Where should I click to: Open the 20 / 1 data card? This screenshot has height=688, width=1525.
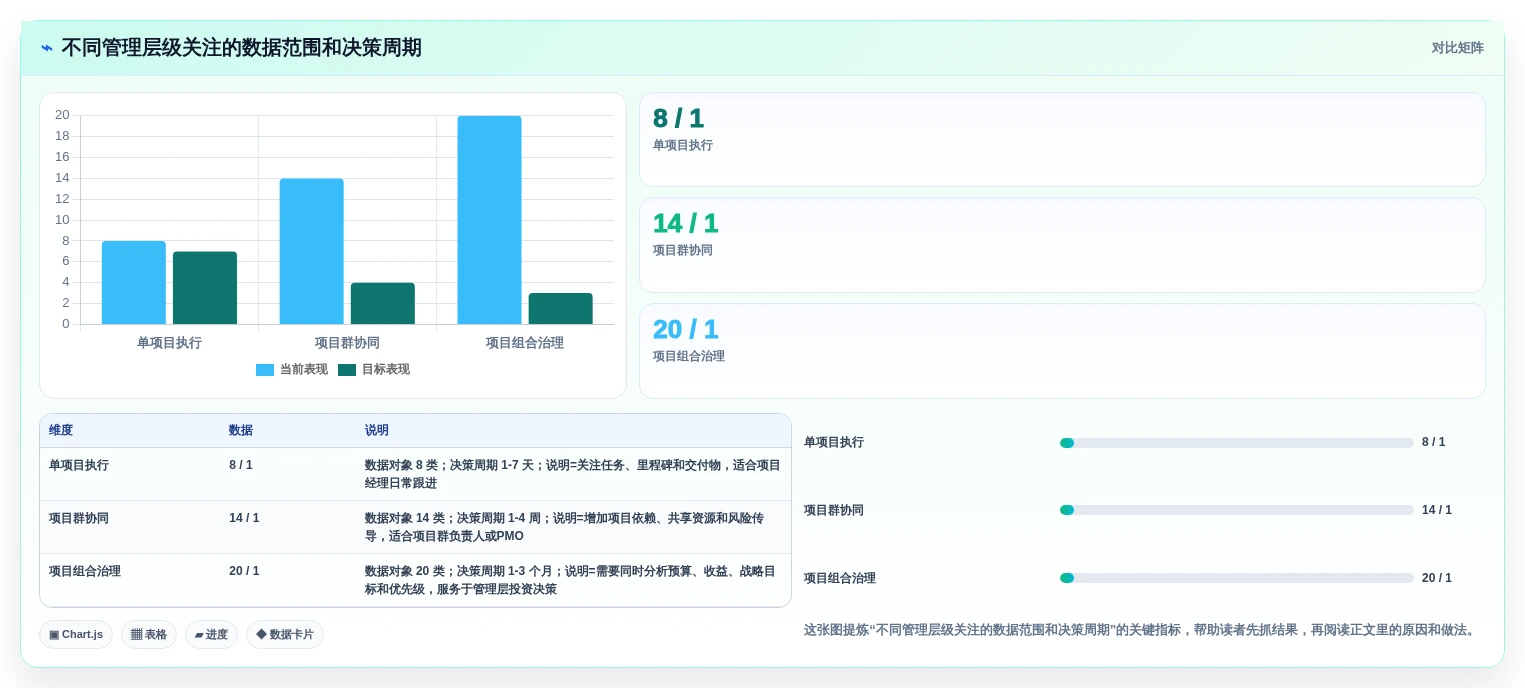[x=1062, y=351]
